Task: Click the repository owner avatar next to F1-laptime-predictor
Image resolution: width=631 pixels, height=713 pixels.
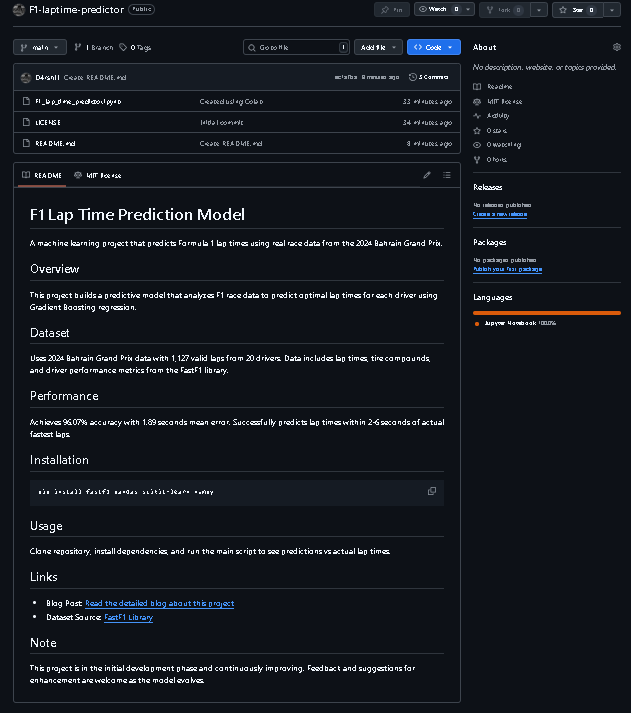Action: (x=19, y=10)
